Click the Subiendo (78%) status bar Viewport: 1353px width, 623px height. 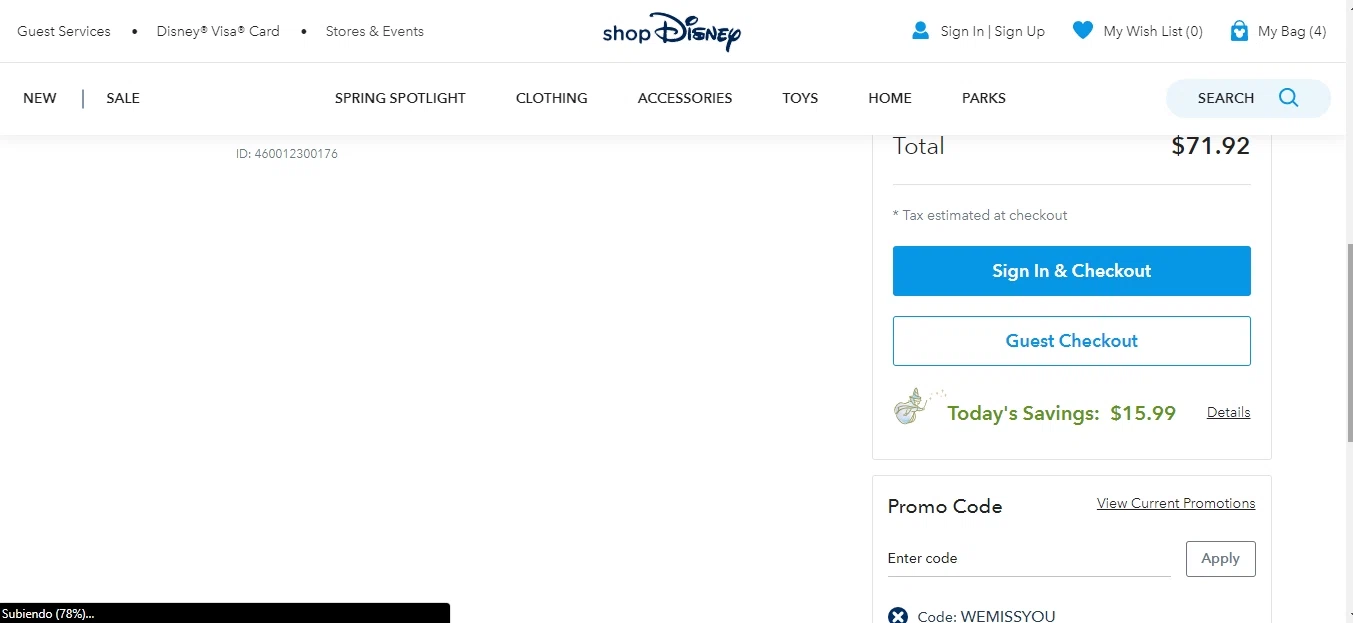(x=225, y=613)
